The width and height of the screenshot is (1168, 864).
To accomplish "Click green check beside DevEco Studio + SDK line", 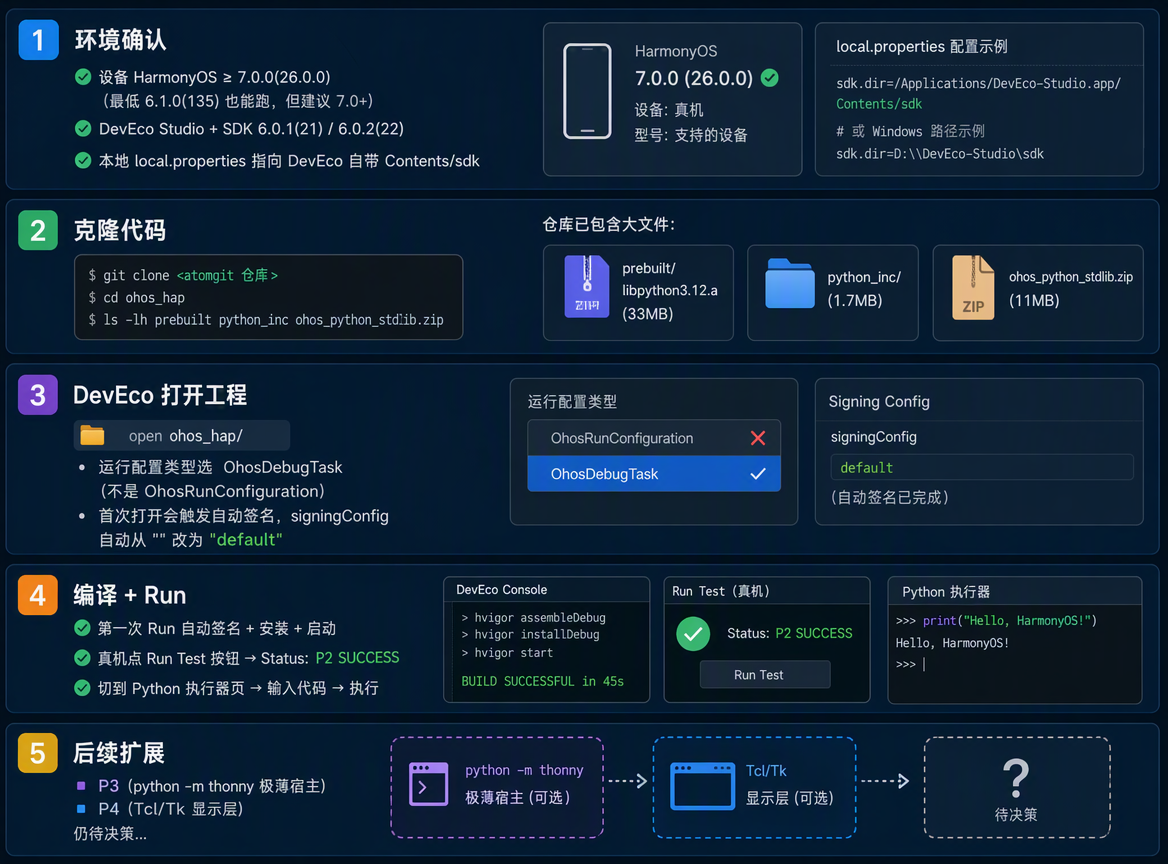I will pyautogui.click(x=83, y=128).
